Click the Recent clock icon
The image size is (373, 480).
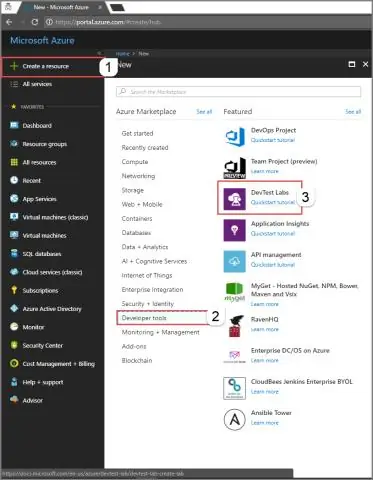point(14,180)
